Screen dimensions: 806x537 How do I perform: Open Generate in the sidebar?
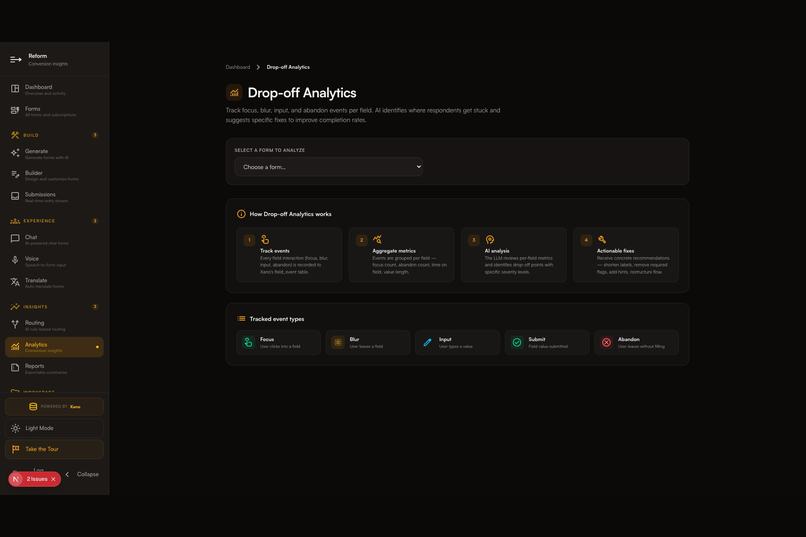click(54, 154)
